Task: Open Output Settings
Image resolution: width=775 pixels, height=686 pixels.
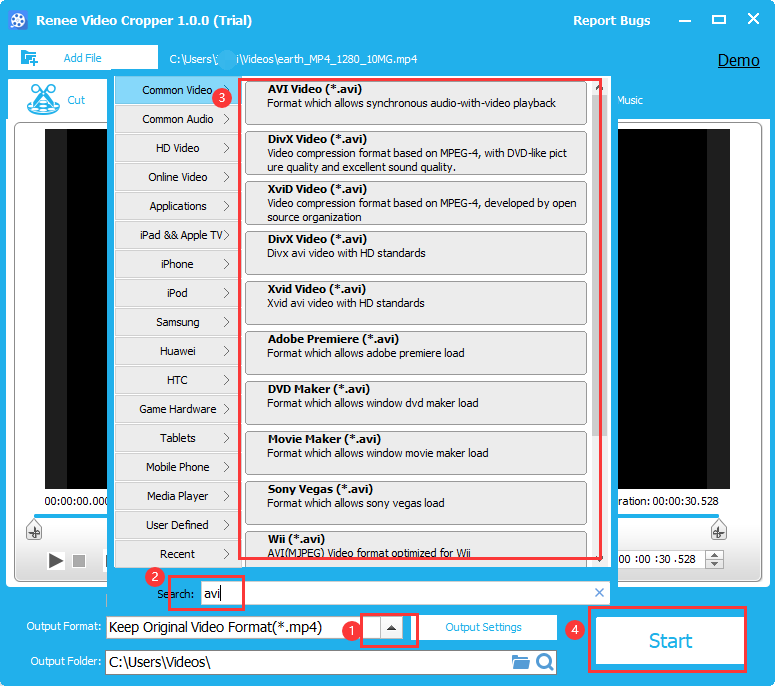Action: [483, 628]
